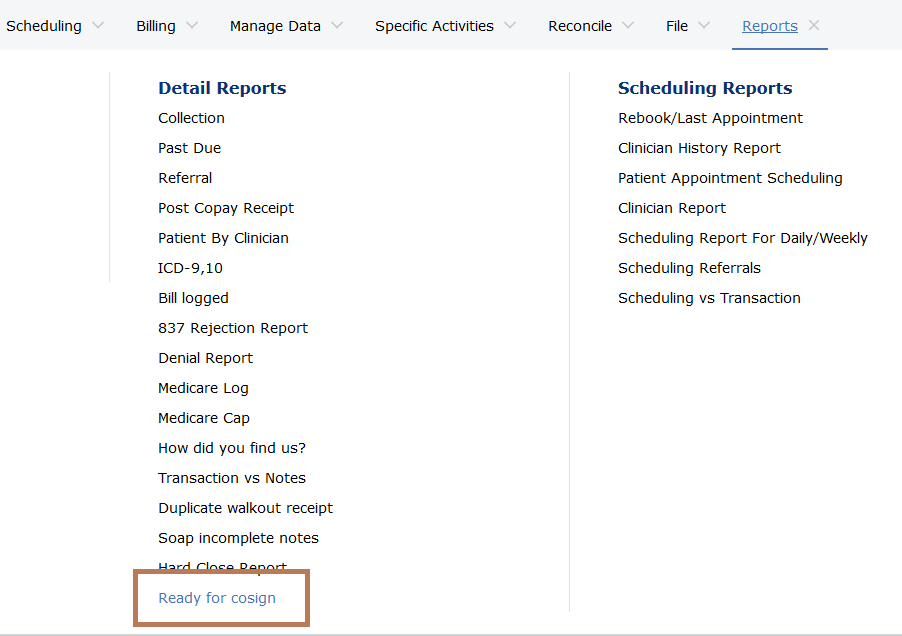
Task: Expand the File menu chevron
Action: [704, 26]
